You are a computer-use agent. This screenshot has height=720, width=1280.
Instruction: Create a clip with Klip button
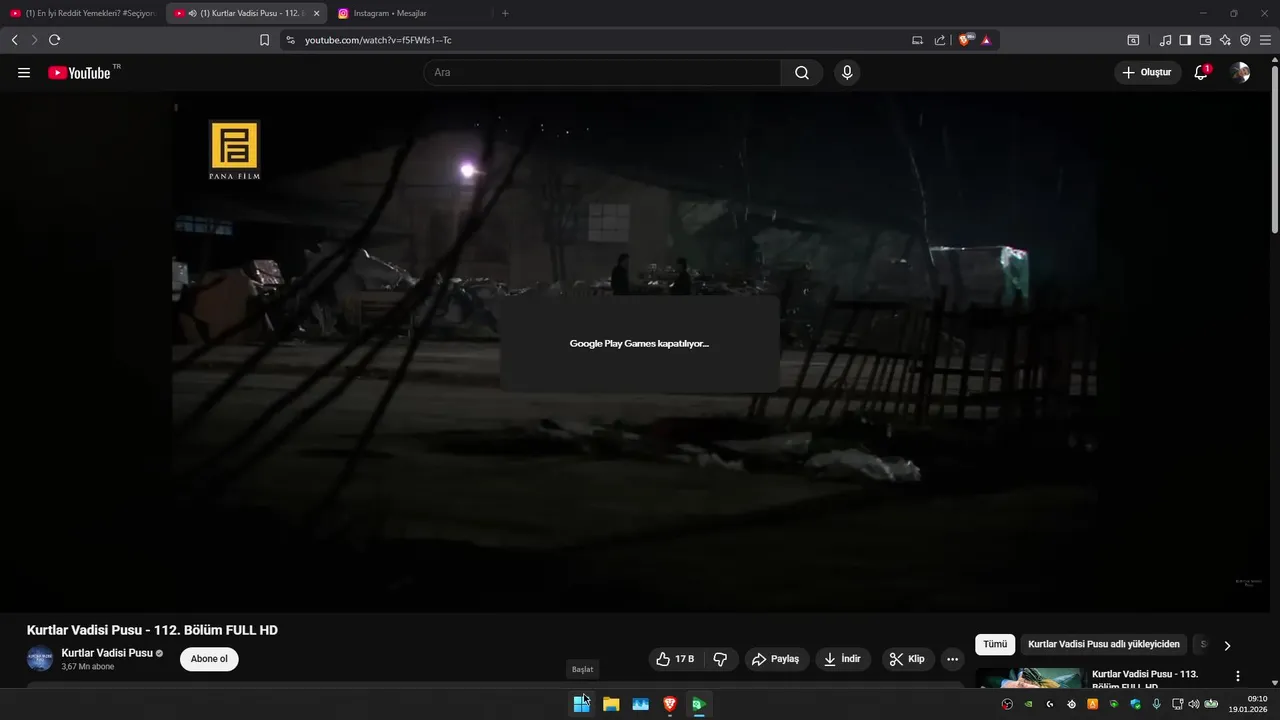coord(908,659)
